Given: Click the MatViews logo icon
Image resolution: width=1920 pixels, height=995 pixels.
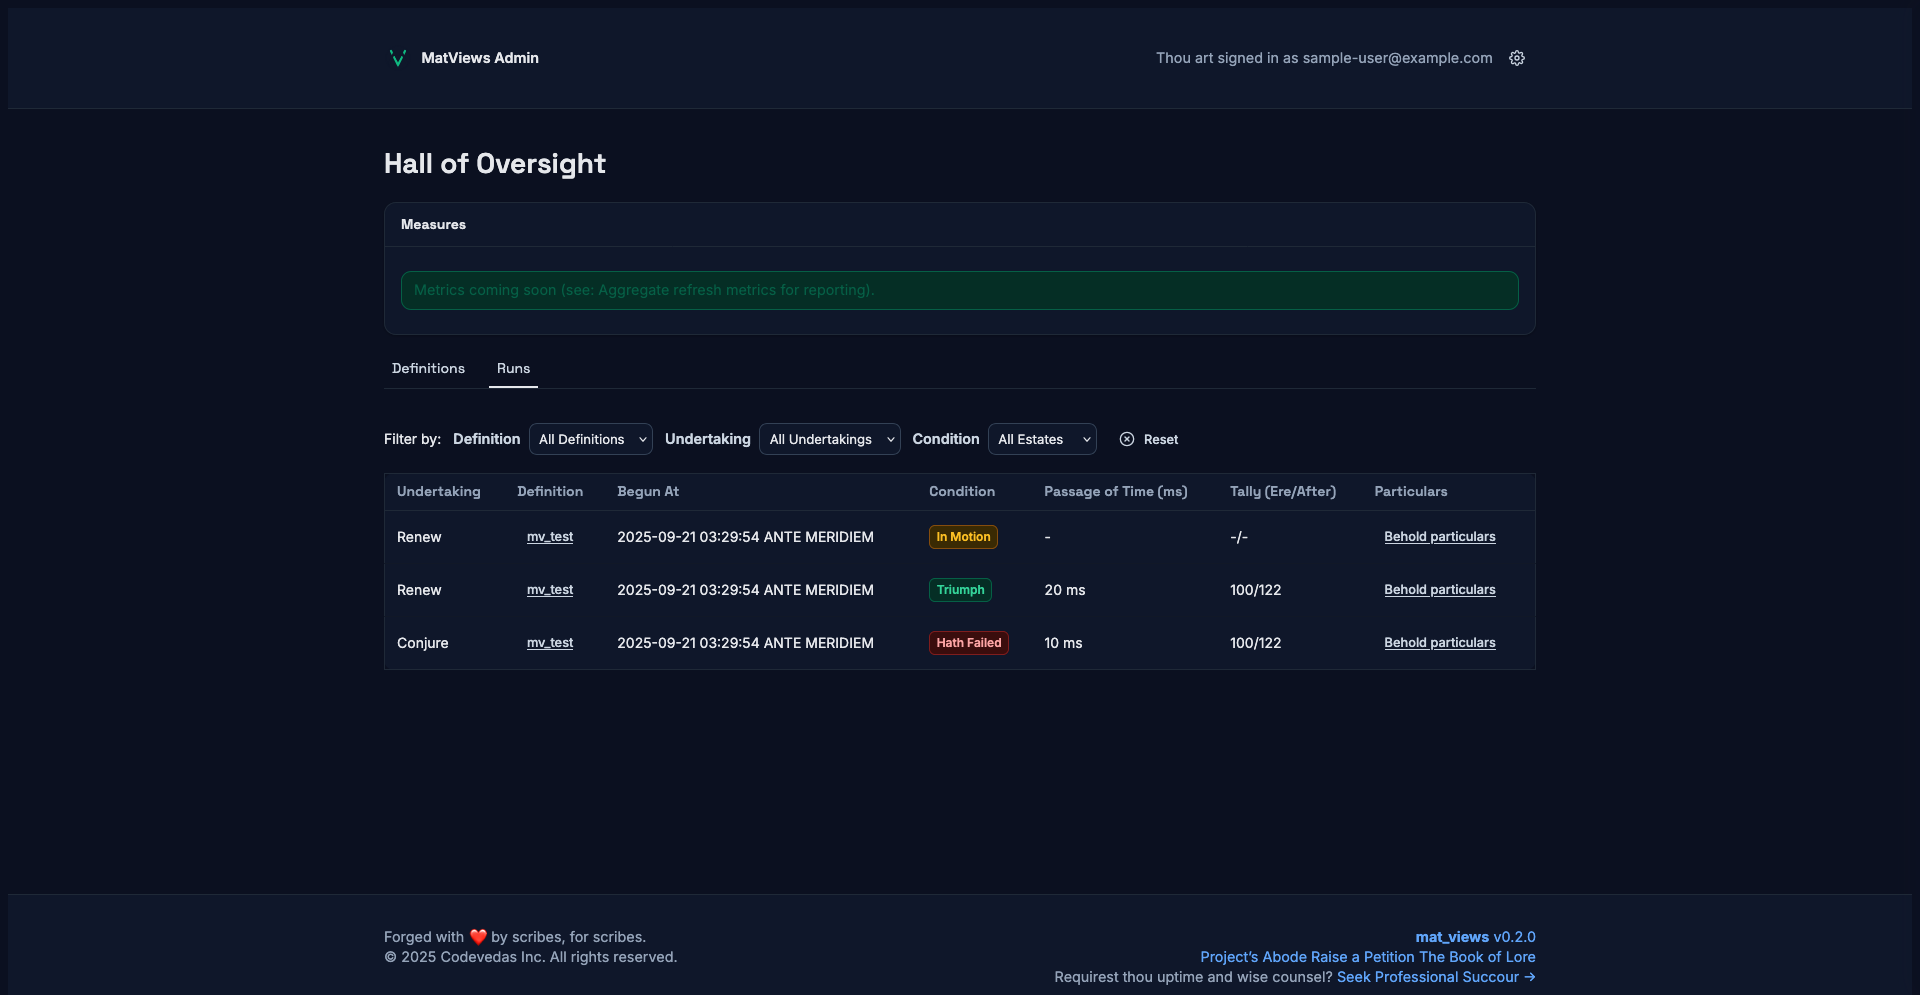Looking at the screenshot, I should click(x=397, y=58).
